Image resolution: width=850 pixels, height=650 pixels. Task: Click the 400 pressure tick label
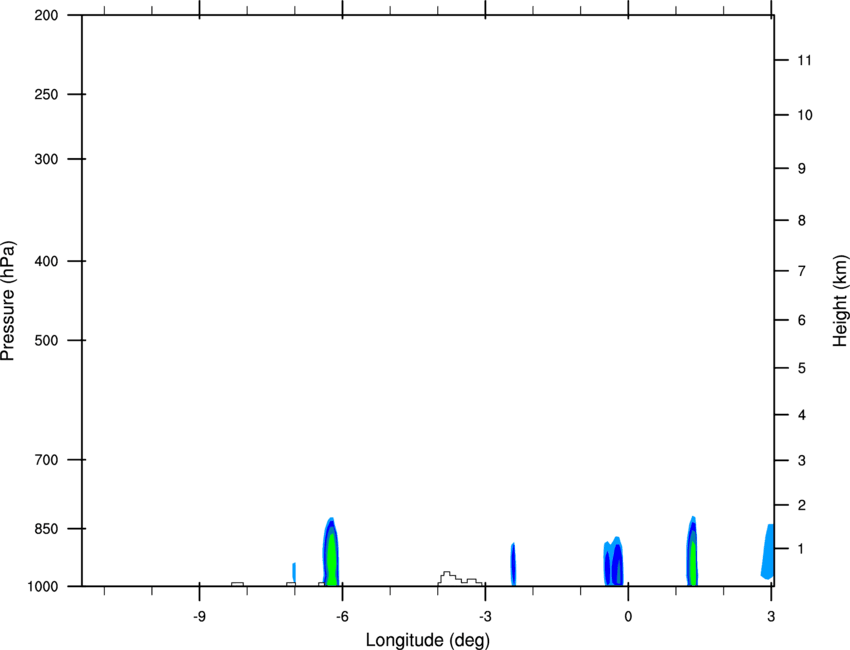coord(46,261)
